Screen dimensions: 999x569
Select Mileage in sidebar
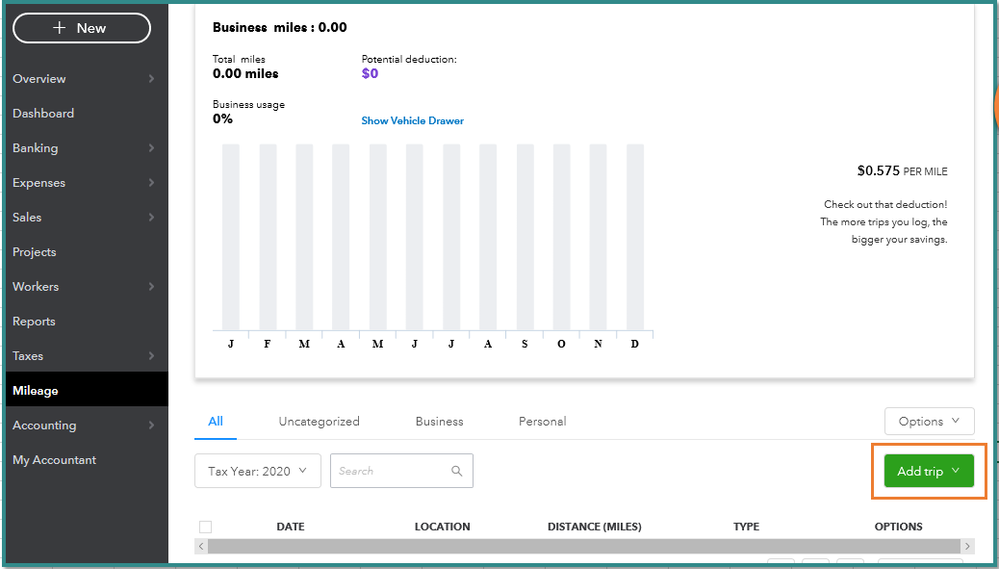tap(87, 390)
